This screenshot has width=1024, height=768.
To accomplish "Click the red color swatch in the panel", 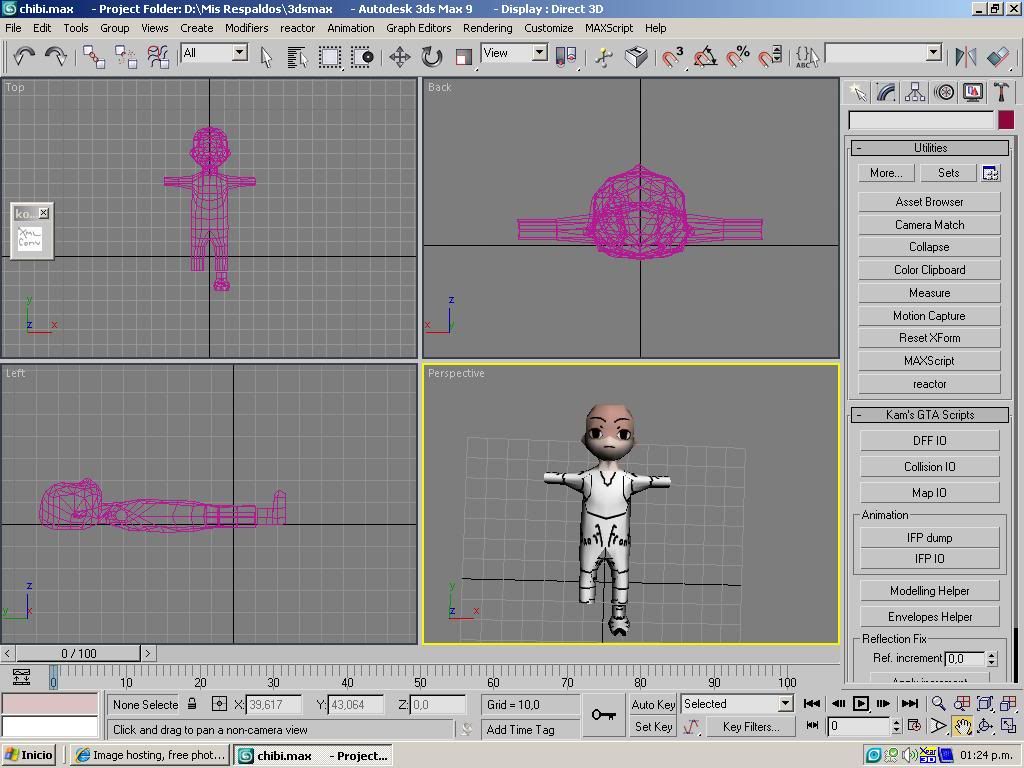I will pyautogui.click(x=1006, y=119).
